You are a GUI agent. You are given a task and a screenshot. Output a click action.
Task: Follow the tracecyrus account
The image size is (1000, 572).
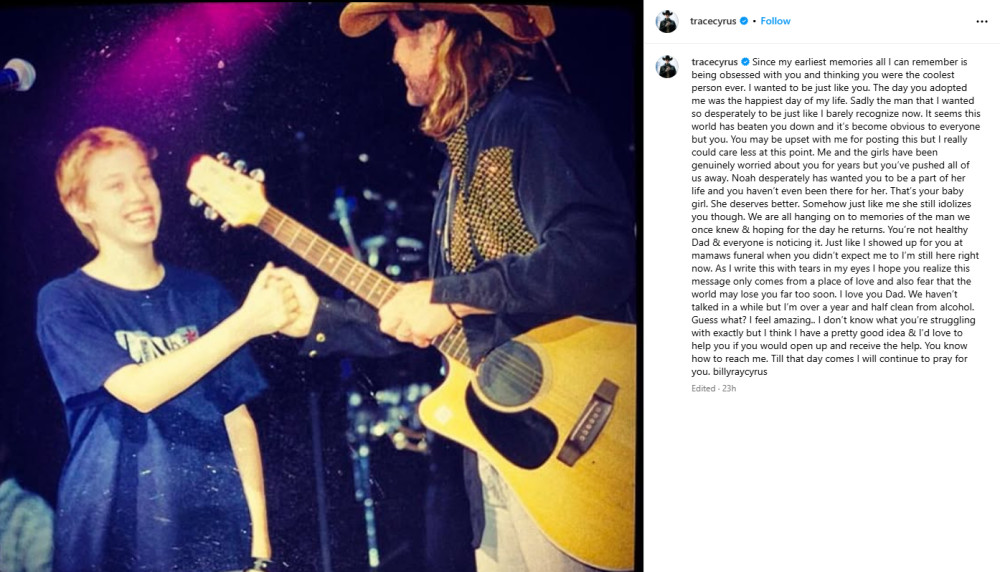[776, 21]
